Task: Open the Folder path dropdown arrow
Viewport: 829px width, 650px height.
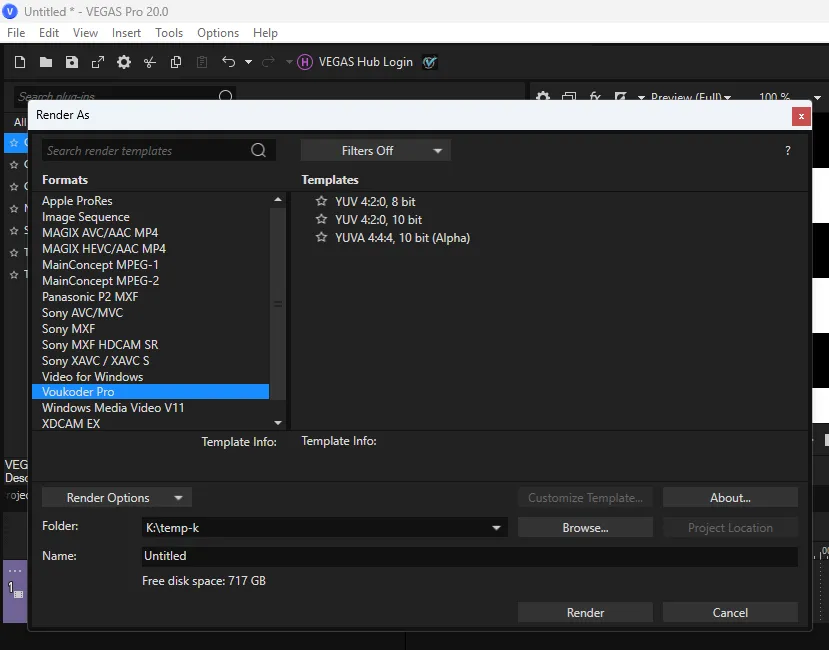Action: click(496, 528)
